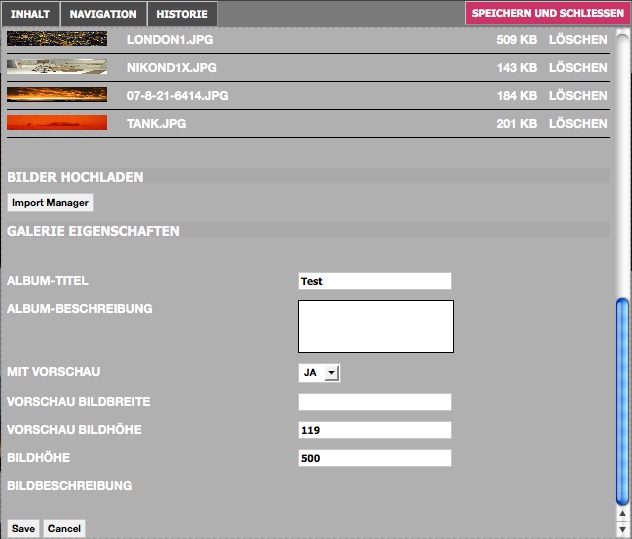Click the Vorschau Bildhöhe field
Screen dimensions: 632x539
click(x=374, y=430)
